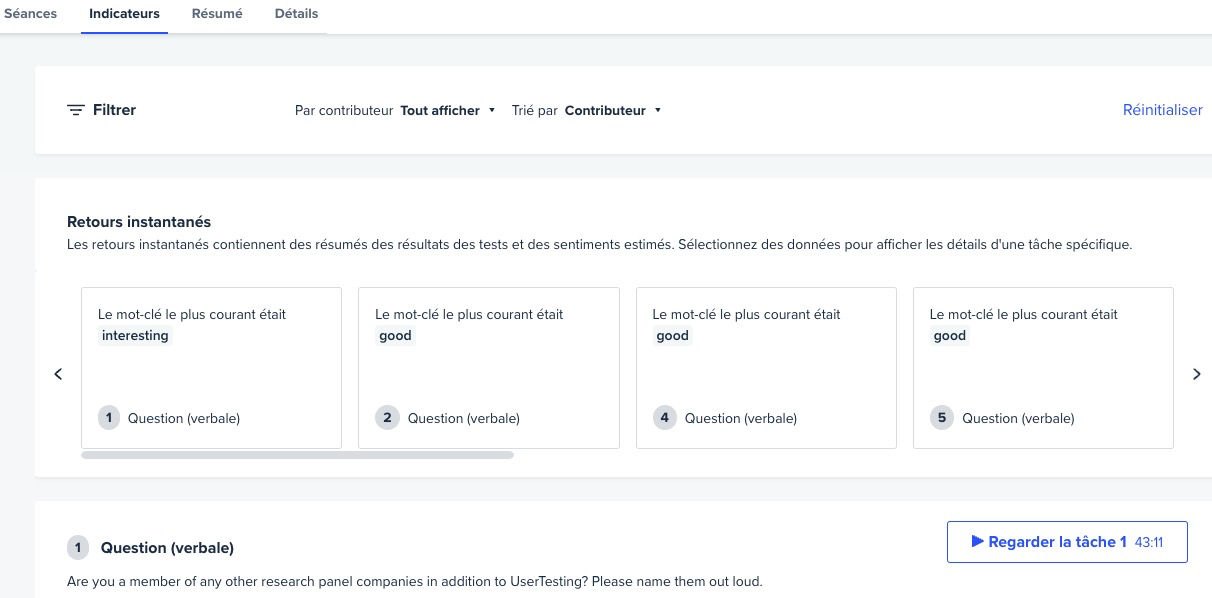Open the Trié par Contributeur dropdown
Image resolution: width=1212 pixels, height=598 pixels.
pos(613,111)
